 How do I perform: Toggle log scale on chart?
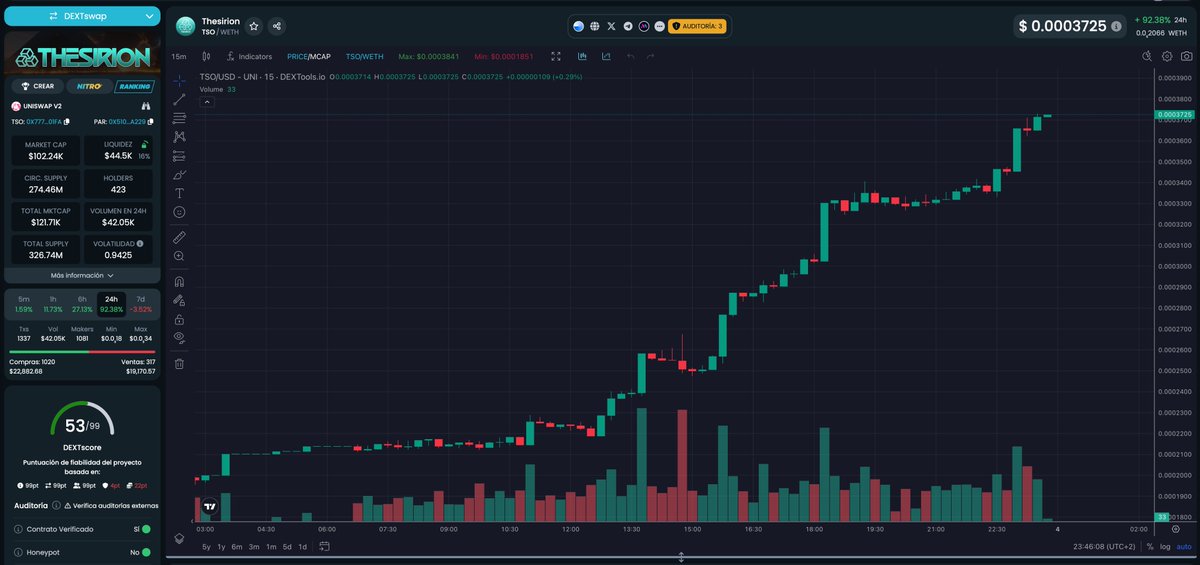(1165, 547)
